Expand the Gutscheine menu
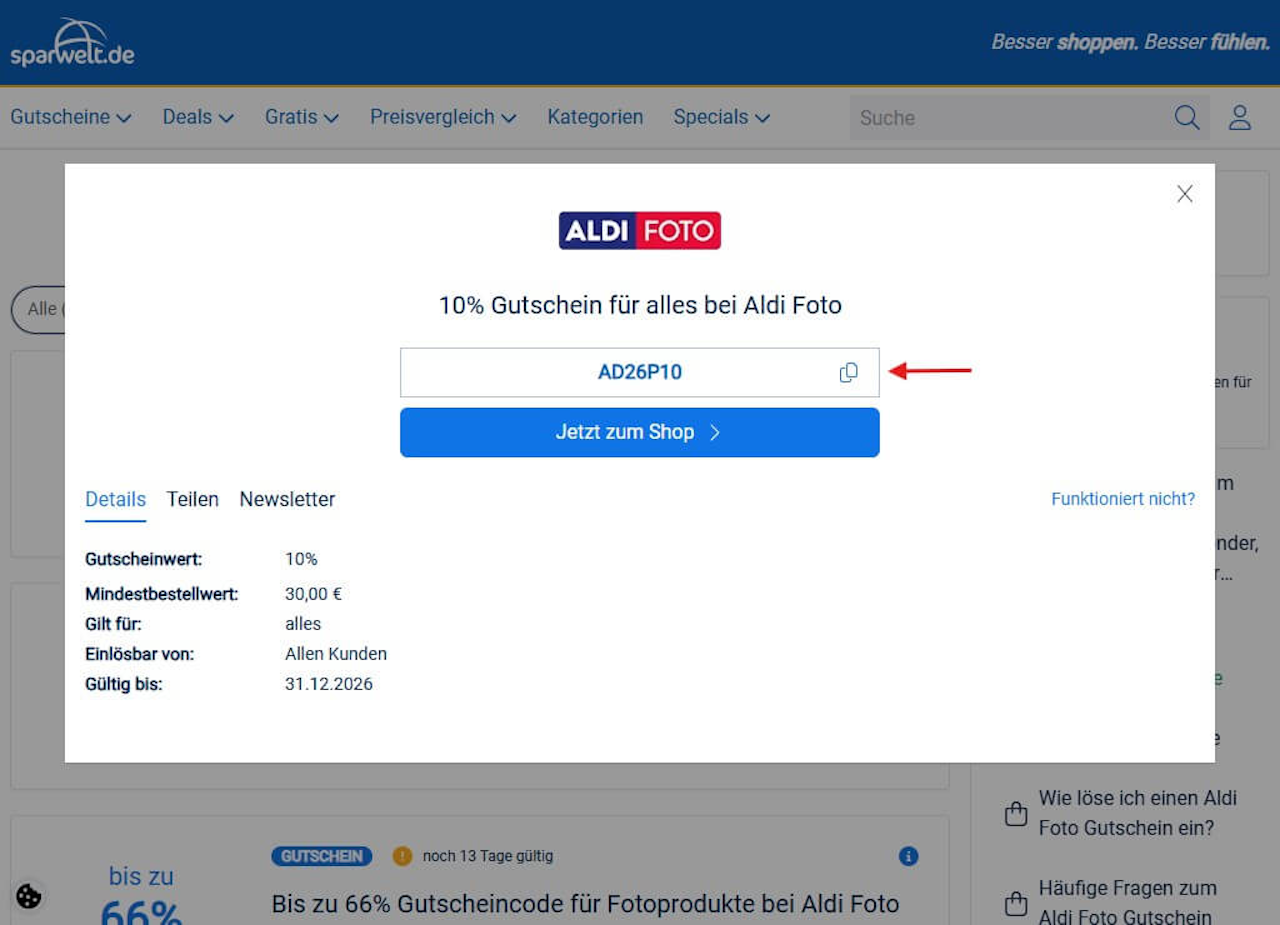Image resolution: width=1280 pixels, height=925 pixels. 71,117
